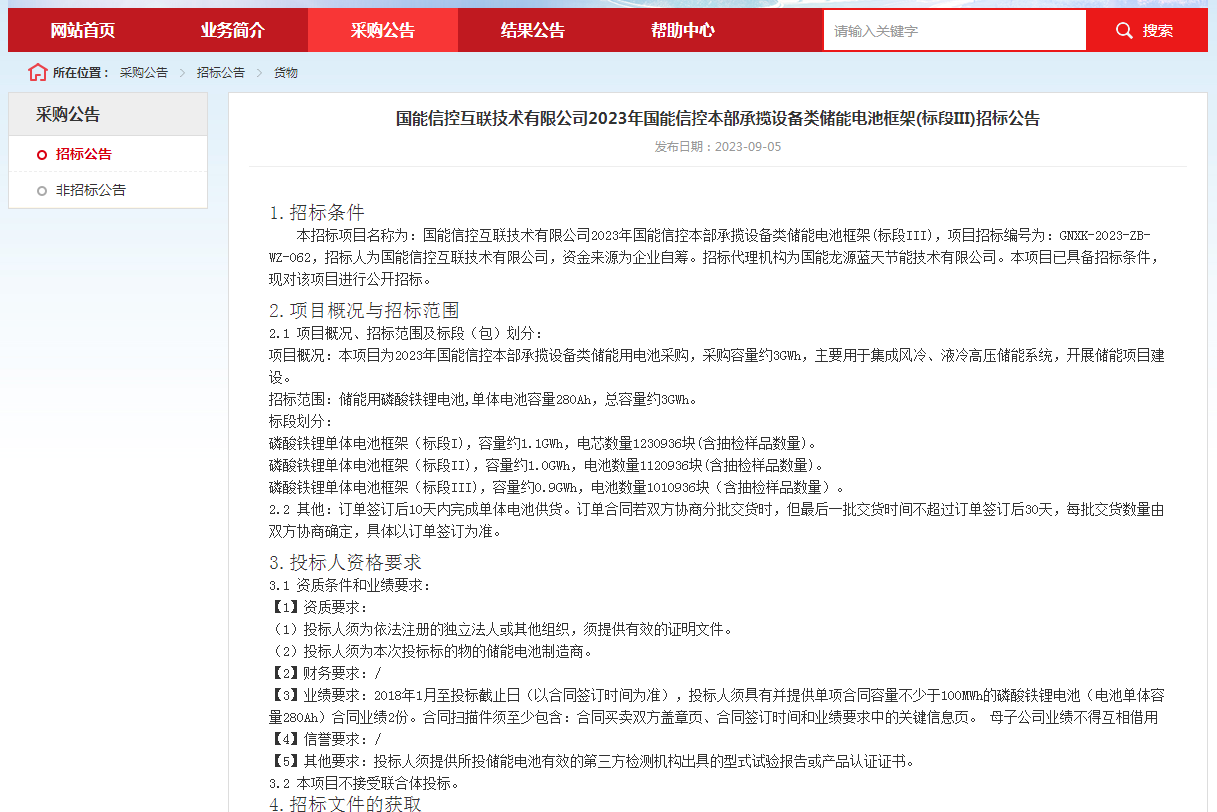Screen dimensions: 1217x812
Task: Click the 请输入关键字 search input field
Action: [x=954, y=29]
